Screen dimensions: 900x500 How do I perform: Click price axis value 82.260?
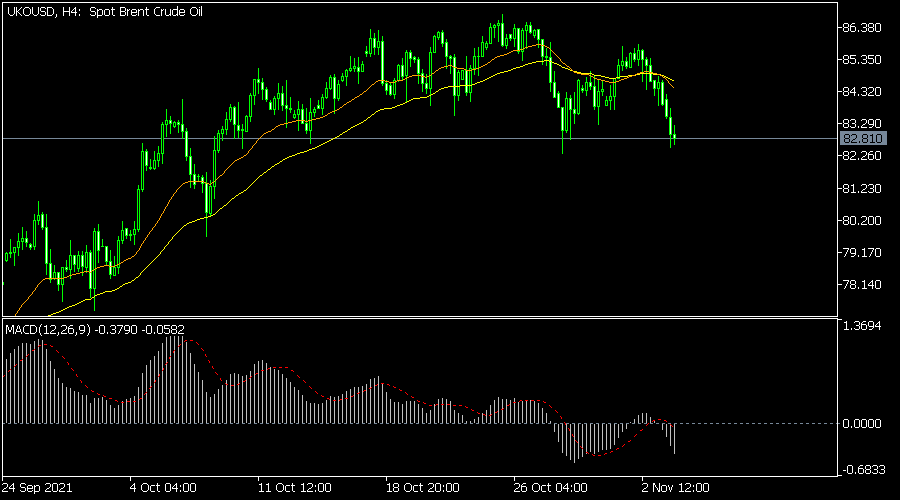(x=862, y=156)
